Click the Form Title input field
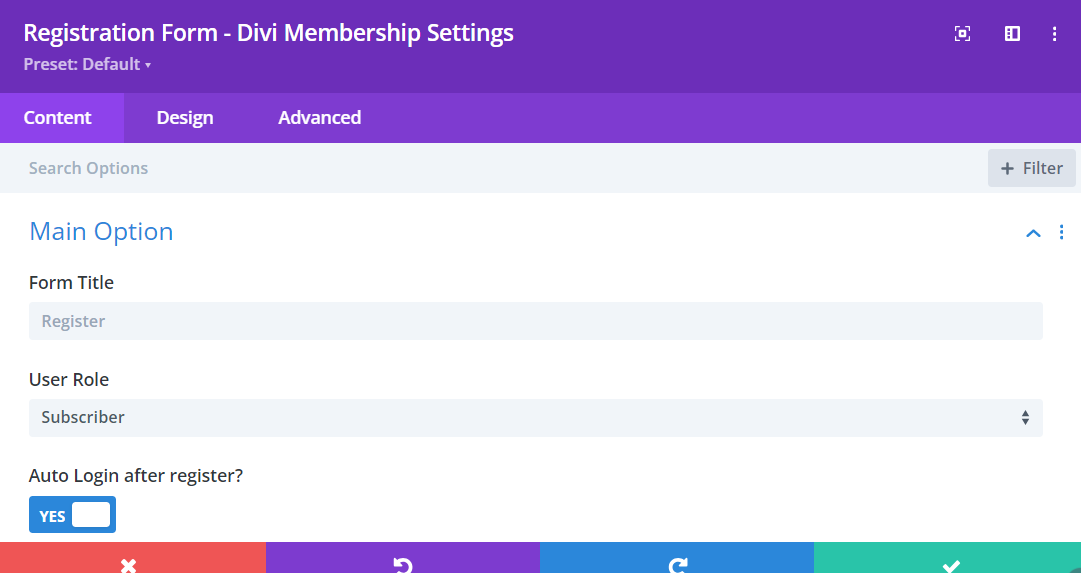Screen dimensions: 1081x573 tap(536, 321)
